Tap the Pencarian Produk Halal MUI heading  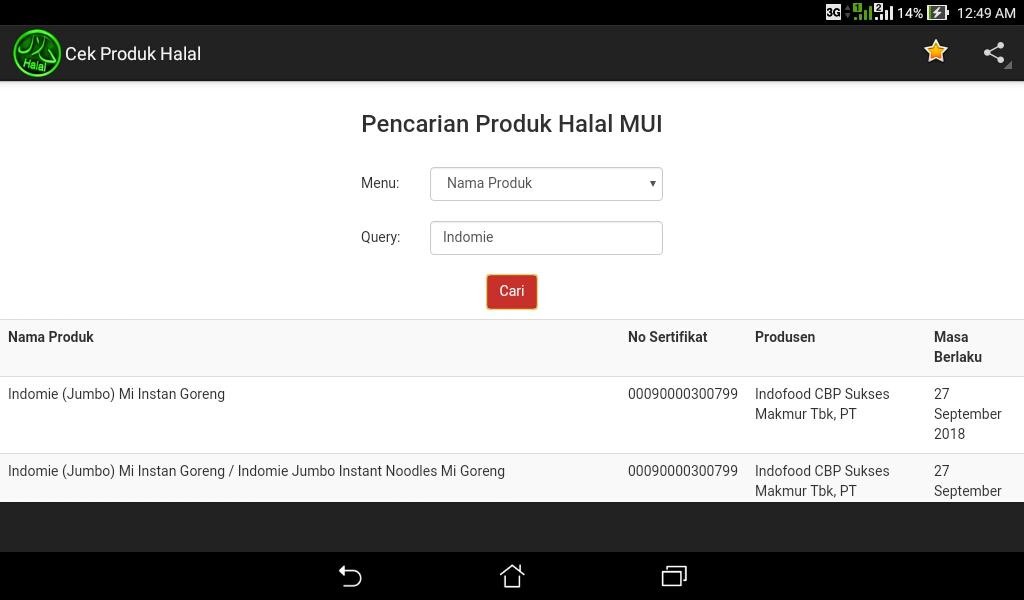pyautogui.click(x=512, y=124)
